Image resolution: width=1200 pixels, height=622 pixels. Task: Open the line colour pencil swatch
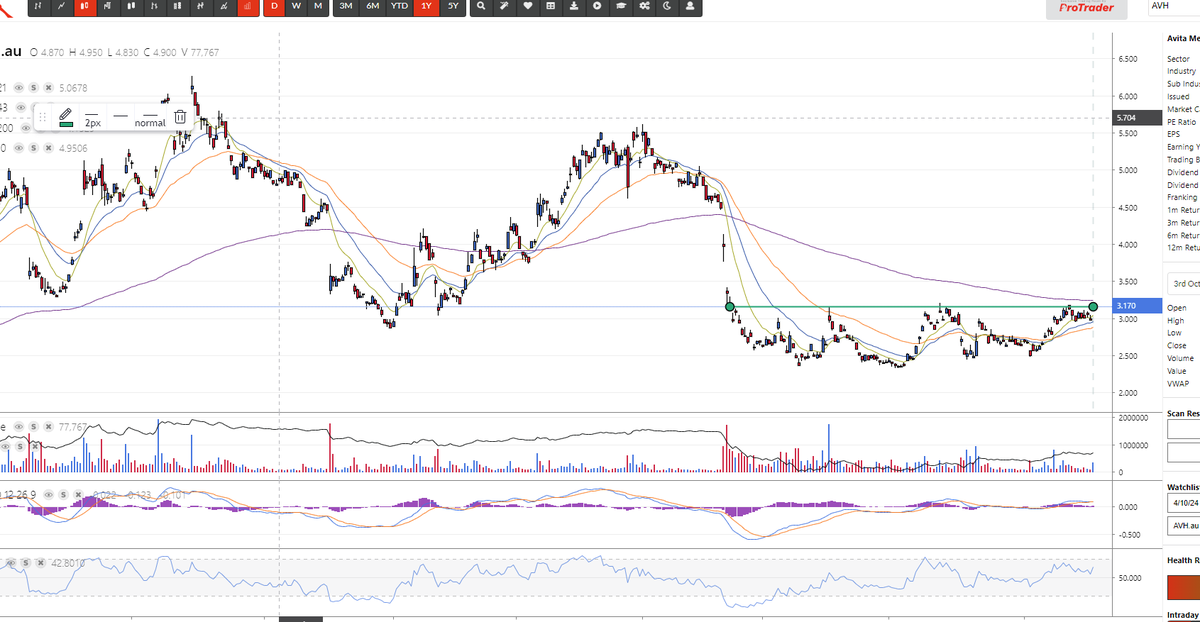click(x=66, y=117)
